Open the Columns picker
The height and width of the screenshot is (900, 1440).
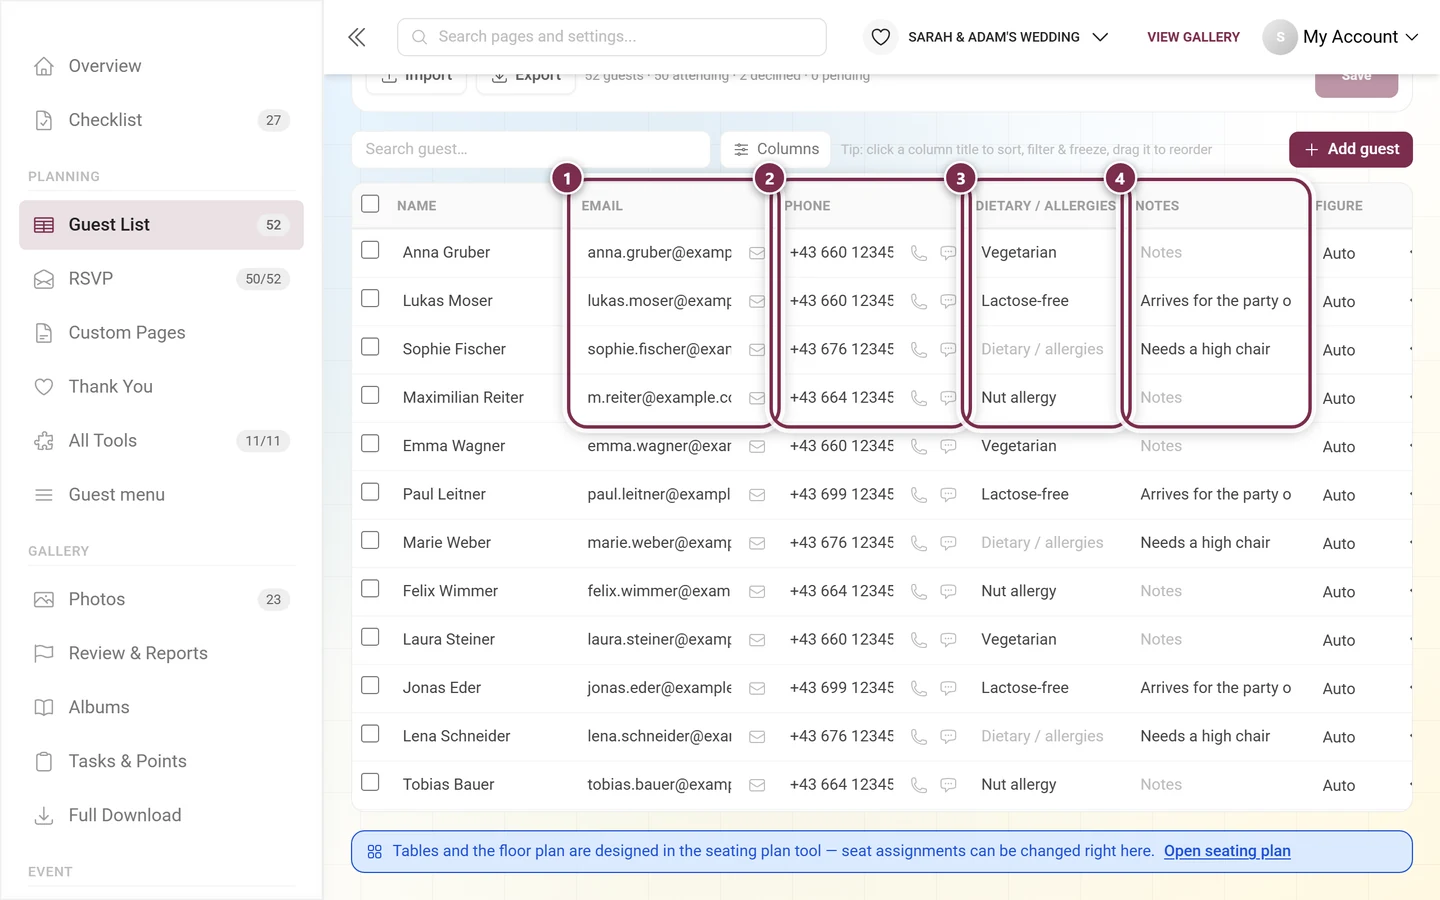[x=776, y=149]
